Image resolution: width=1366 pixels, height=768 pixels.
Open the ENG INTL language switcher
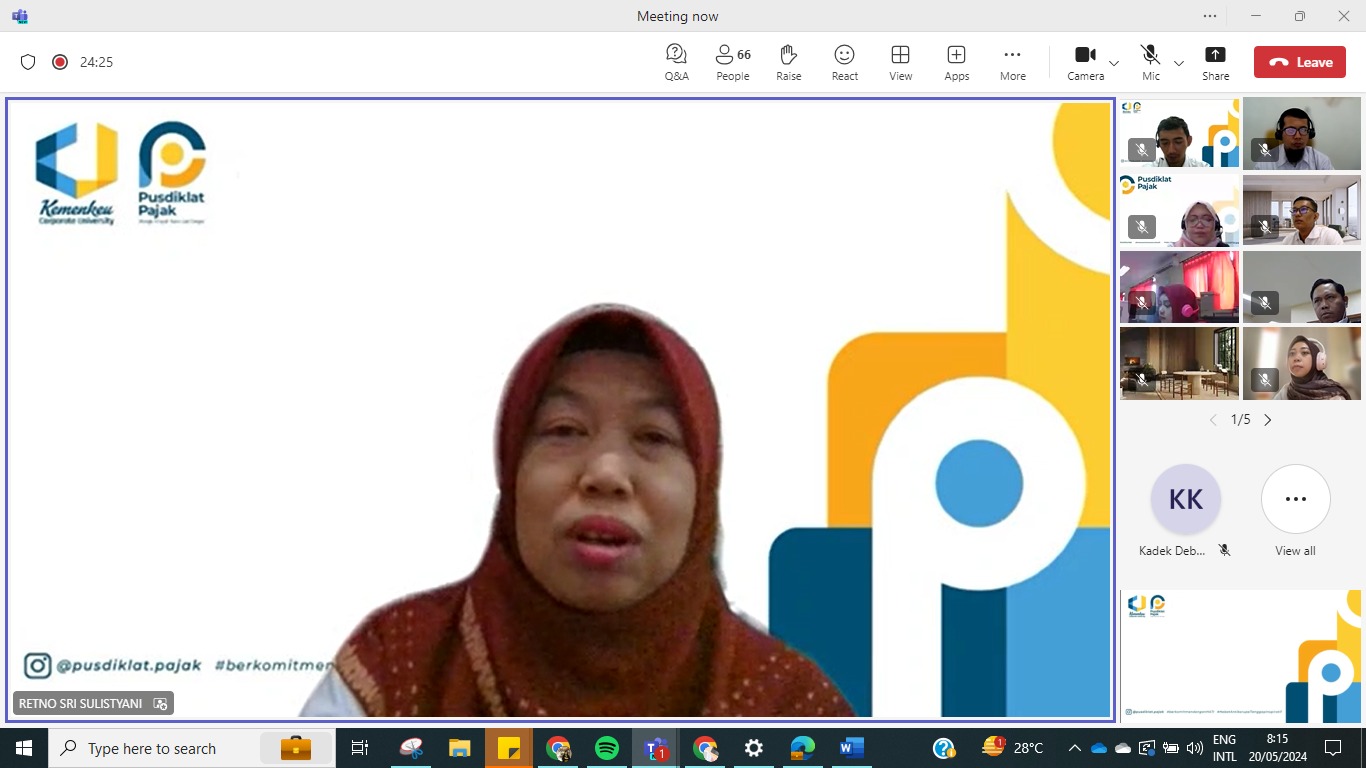pos(1224,747)
